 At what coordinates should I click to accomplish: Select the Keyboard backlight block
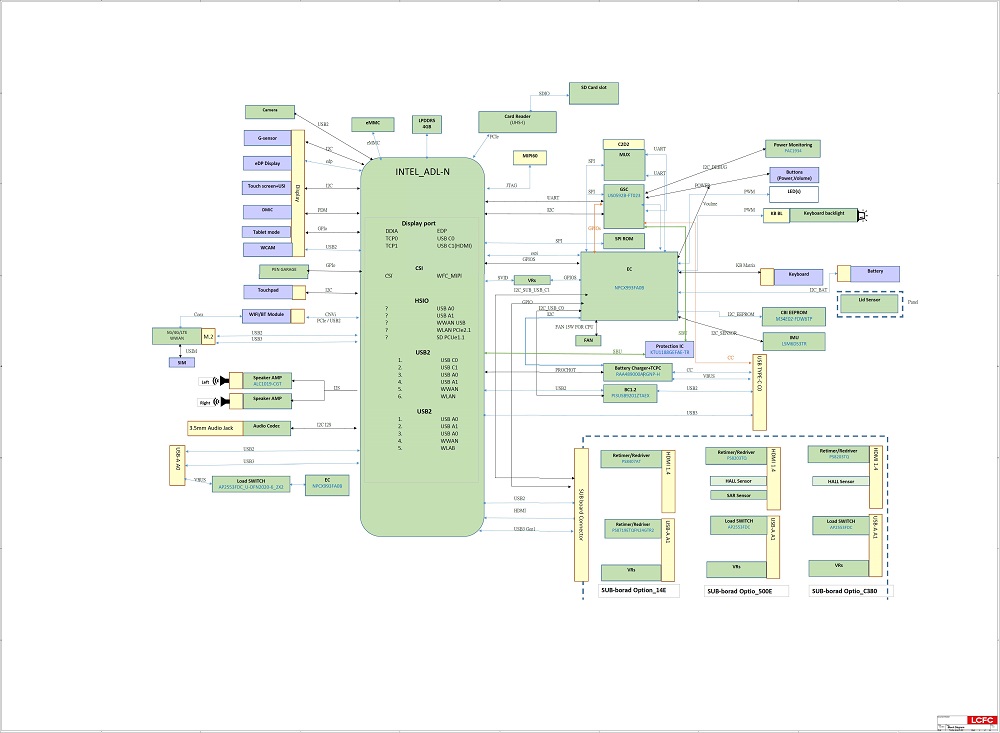point(823,215)
